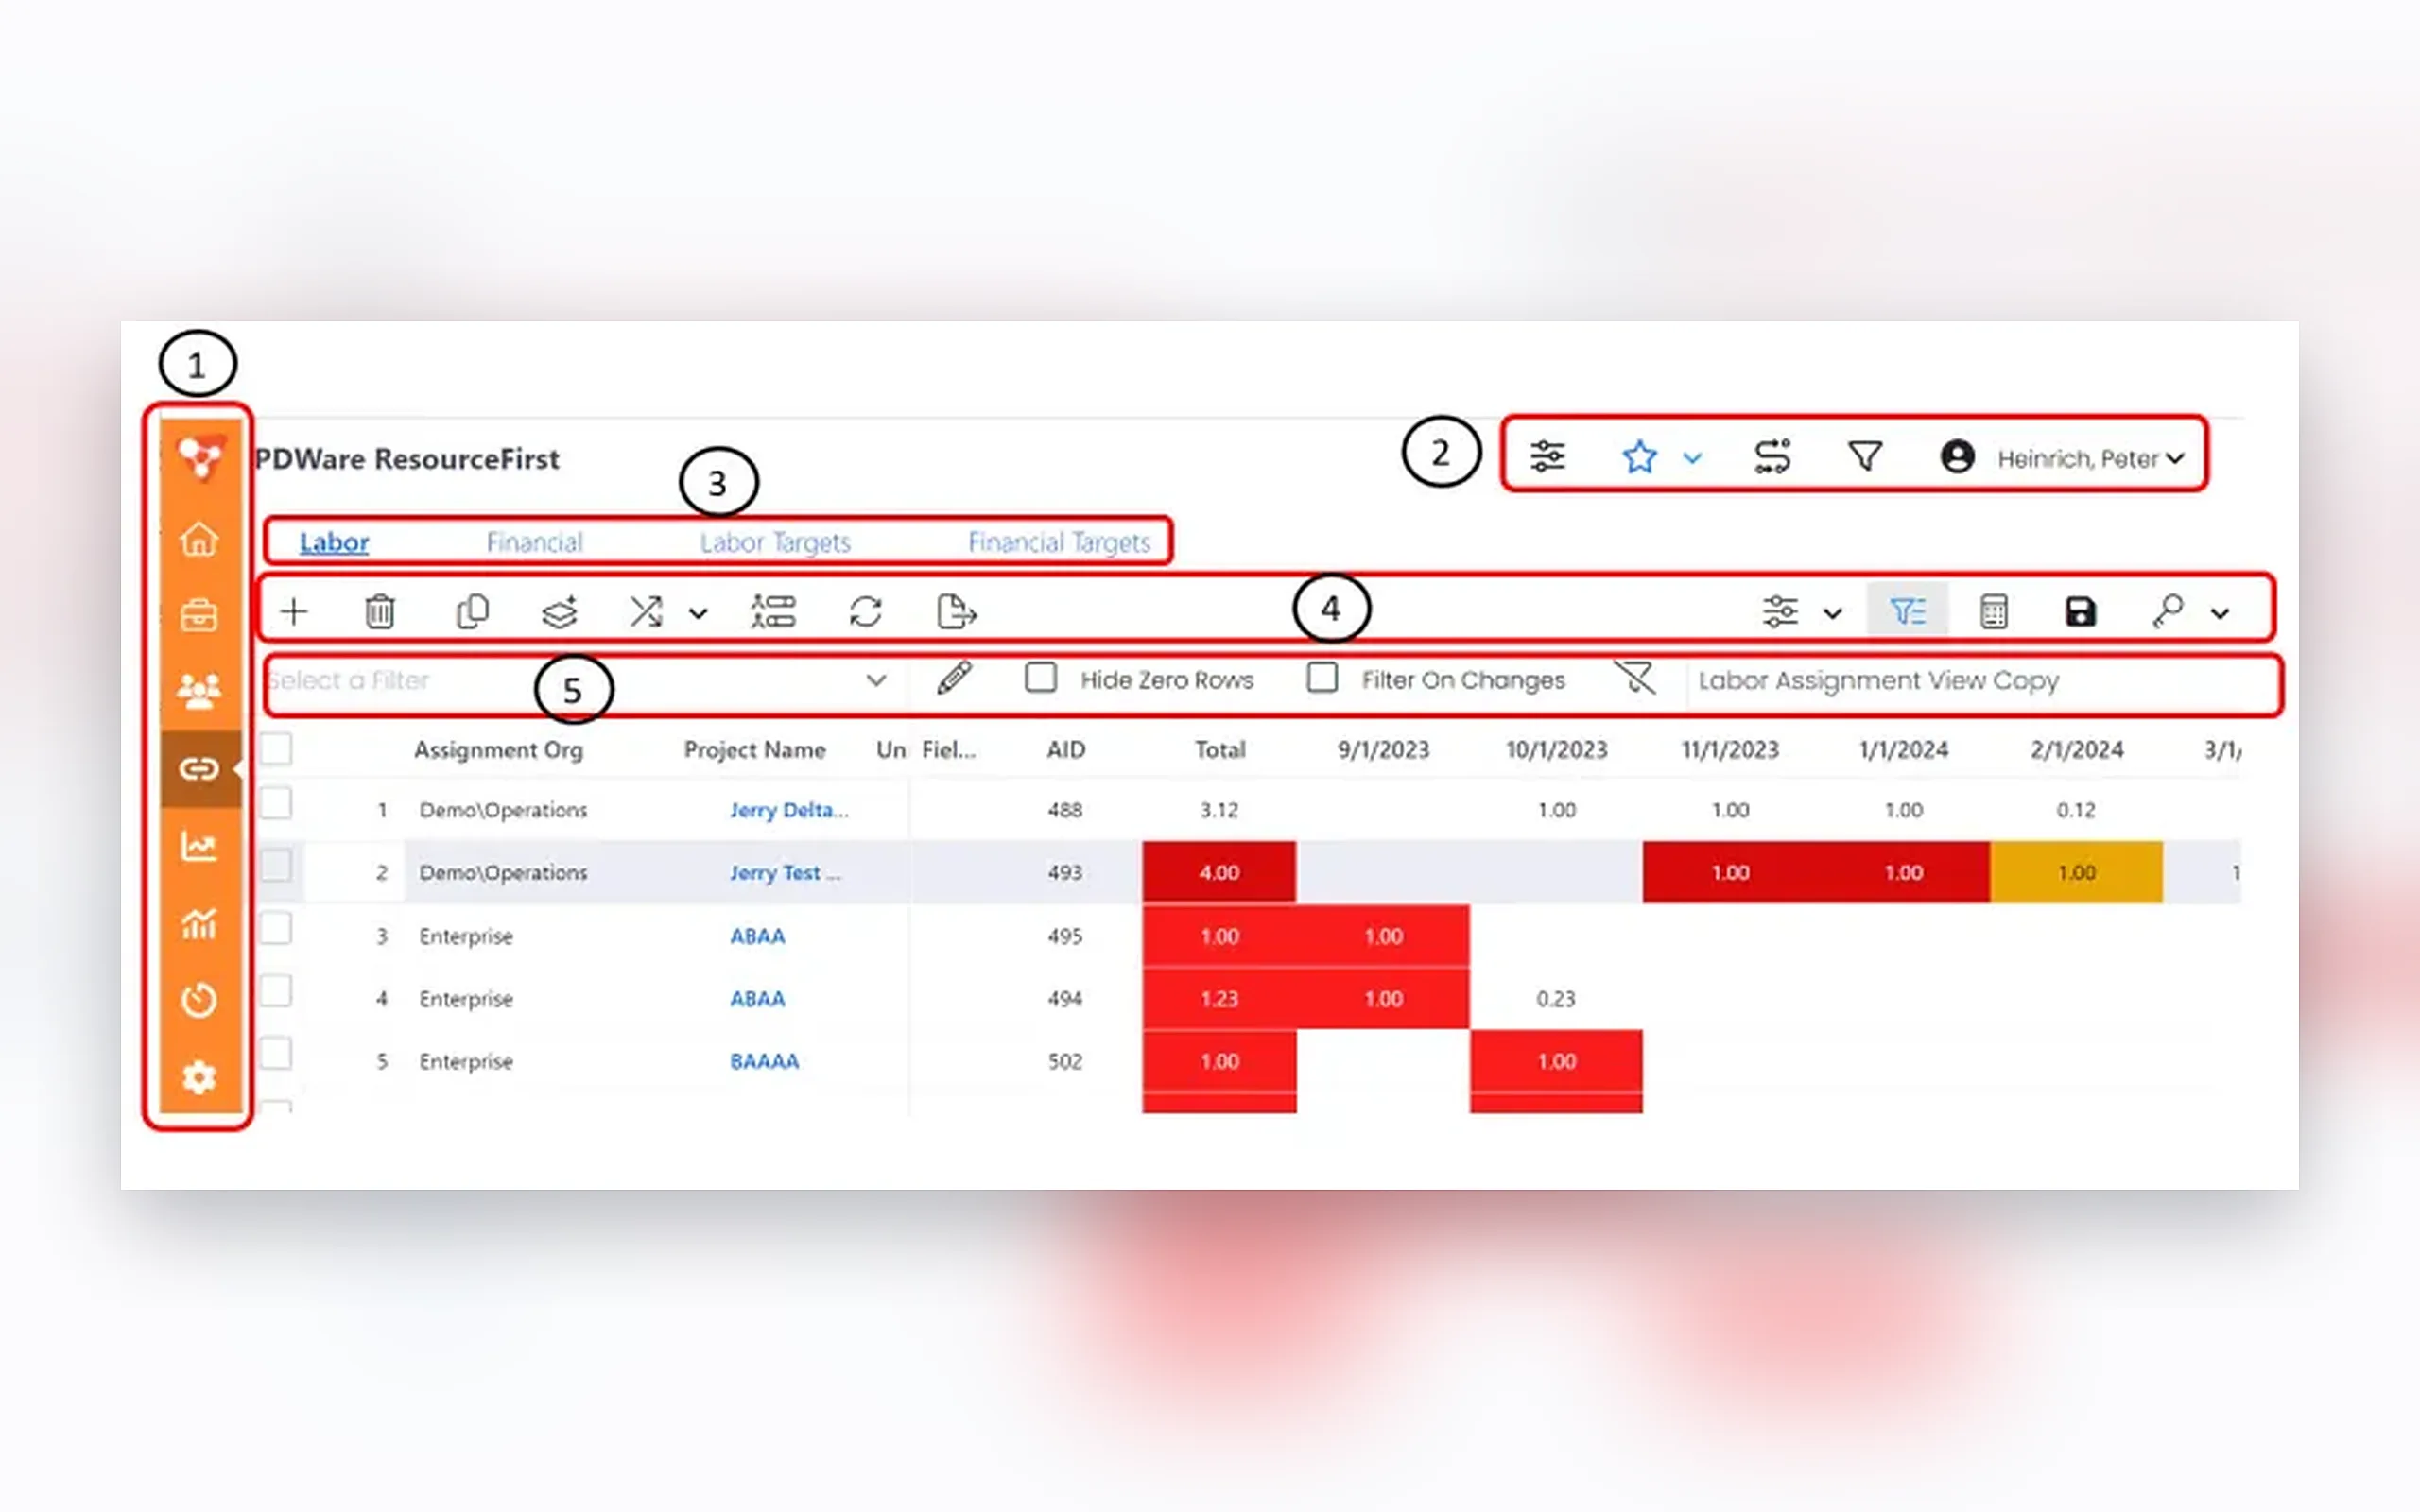
Task: Click the plus add row icon
Action: [294, 611]
